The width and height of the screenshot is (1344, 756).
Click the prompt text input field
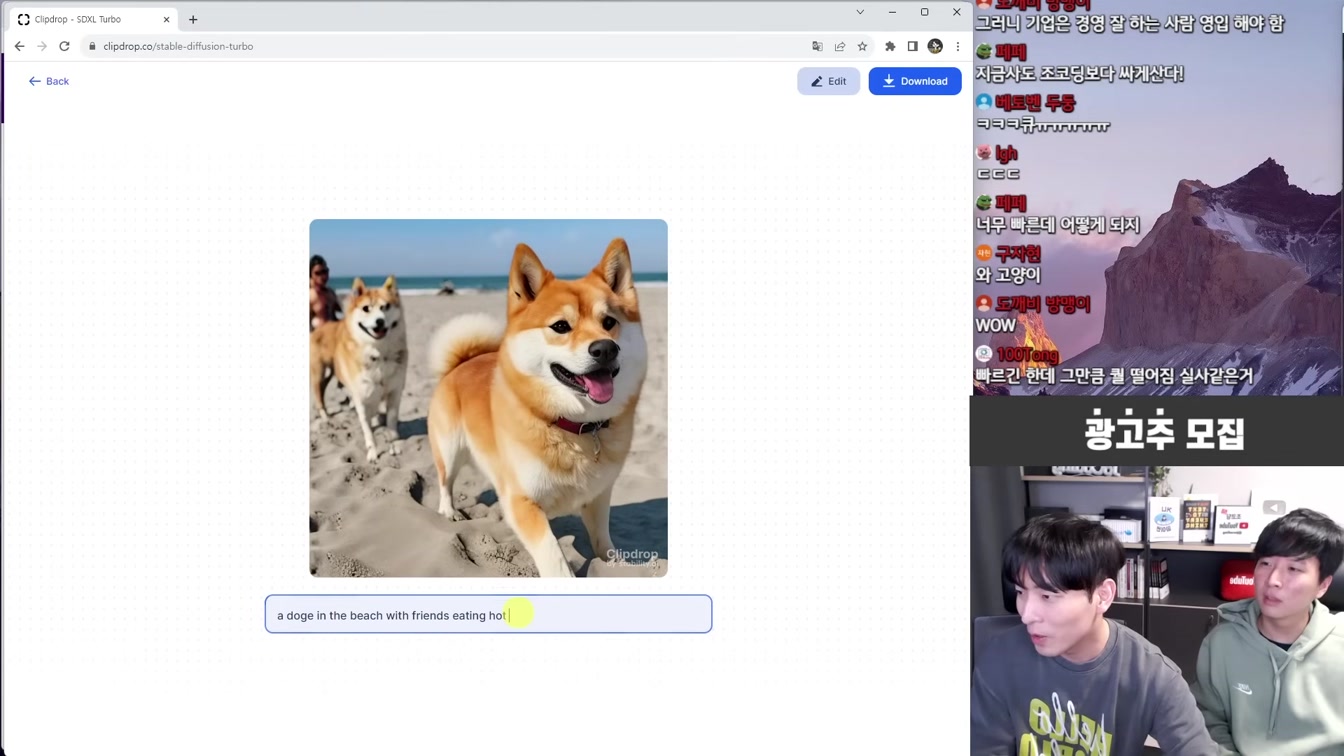(488, 614)
